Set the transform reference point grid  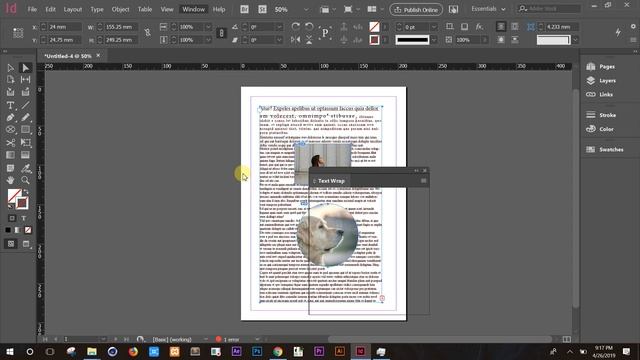tap(18, 33)
